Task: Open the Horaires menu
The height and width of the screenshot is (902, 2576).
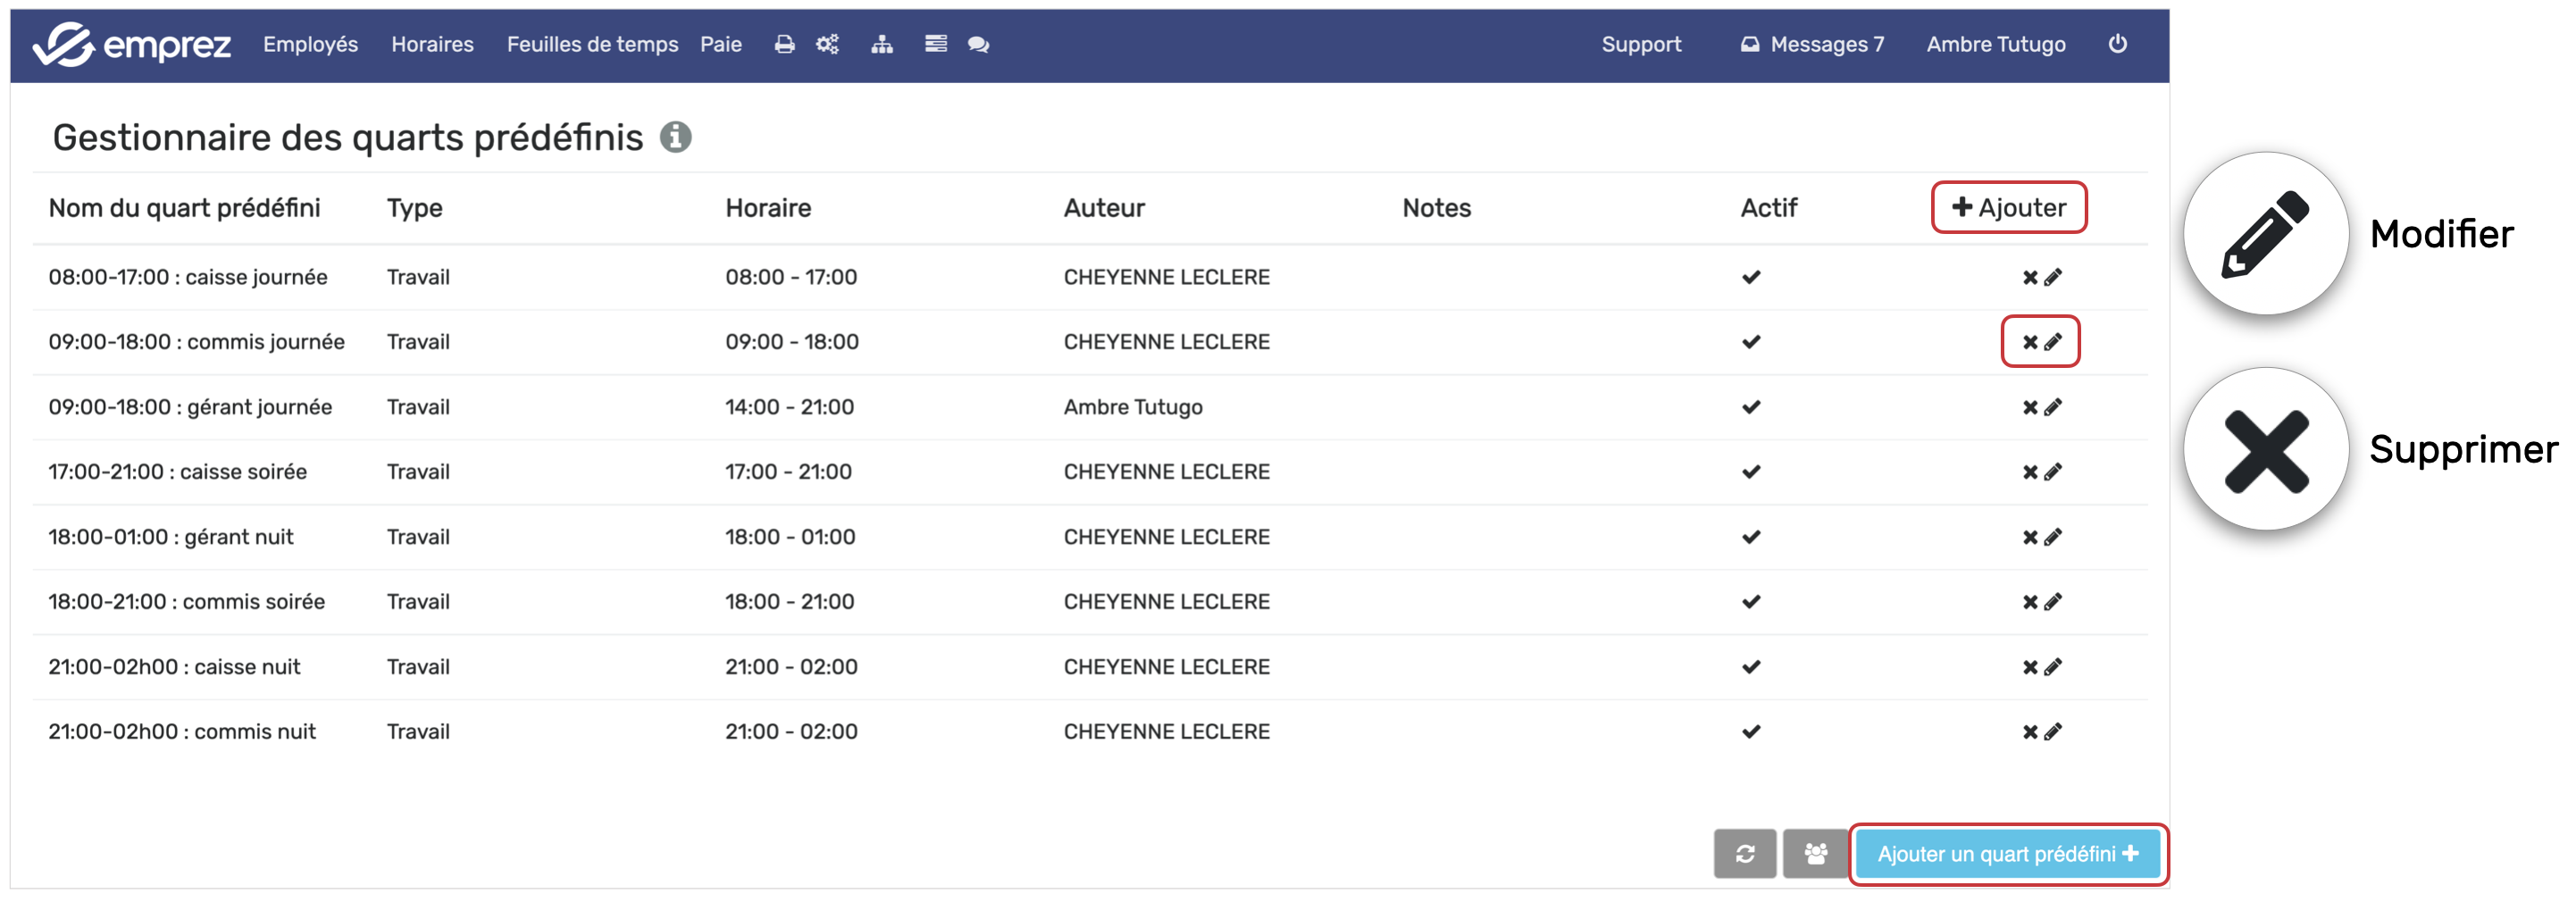Action: coord(432,45)
